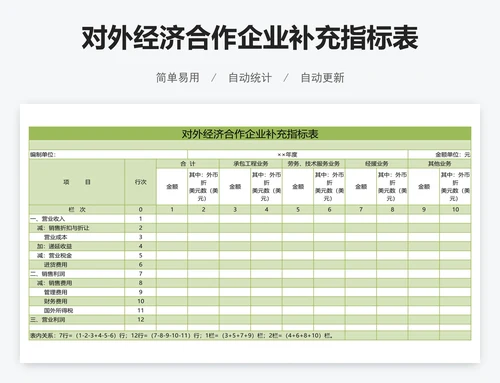
Task: Click the 劳务、技术服务业务 group header
Action: (314, 164)
